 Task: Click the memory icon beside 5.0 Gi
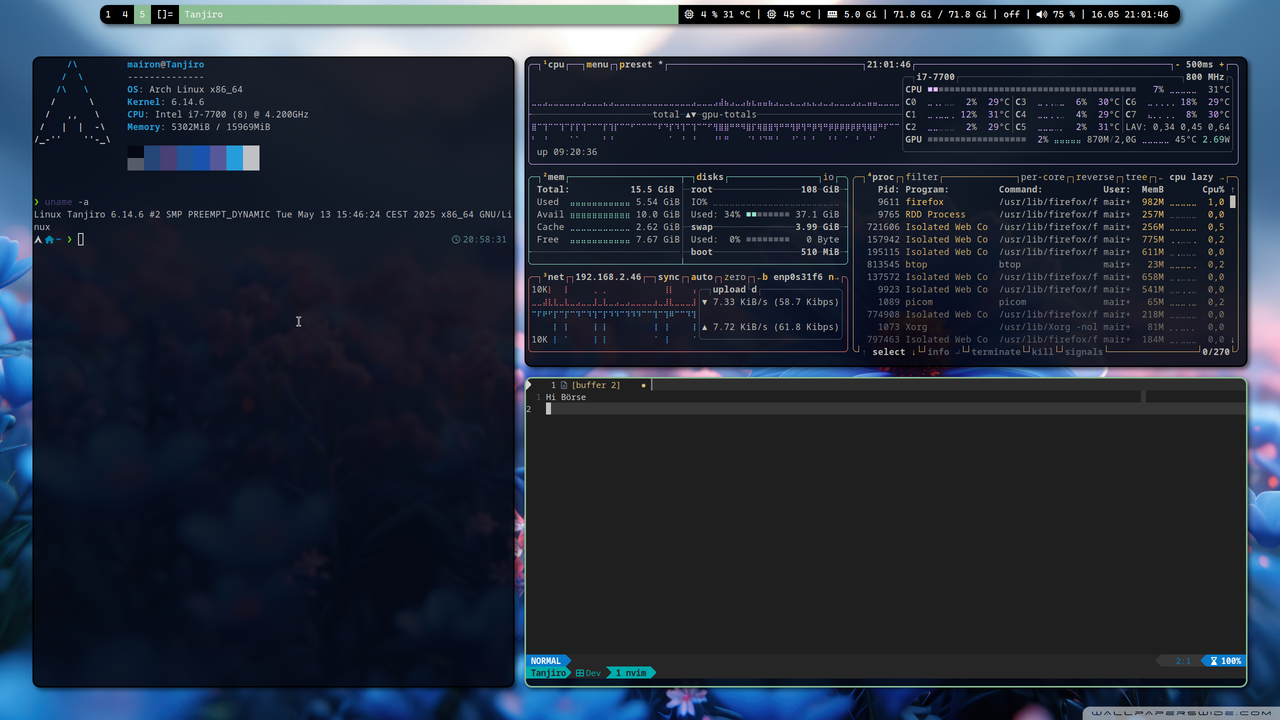832,15
